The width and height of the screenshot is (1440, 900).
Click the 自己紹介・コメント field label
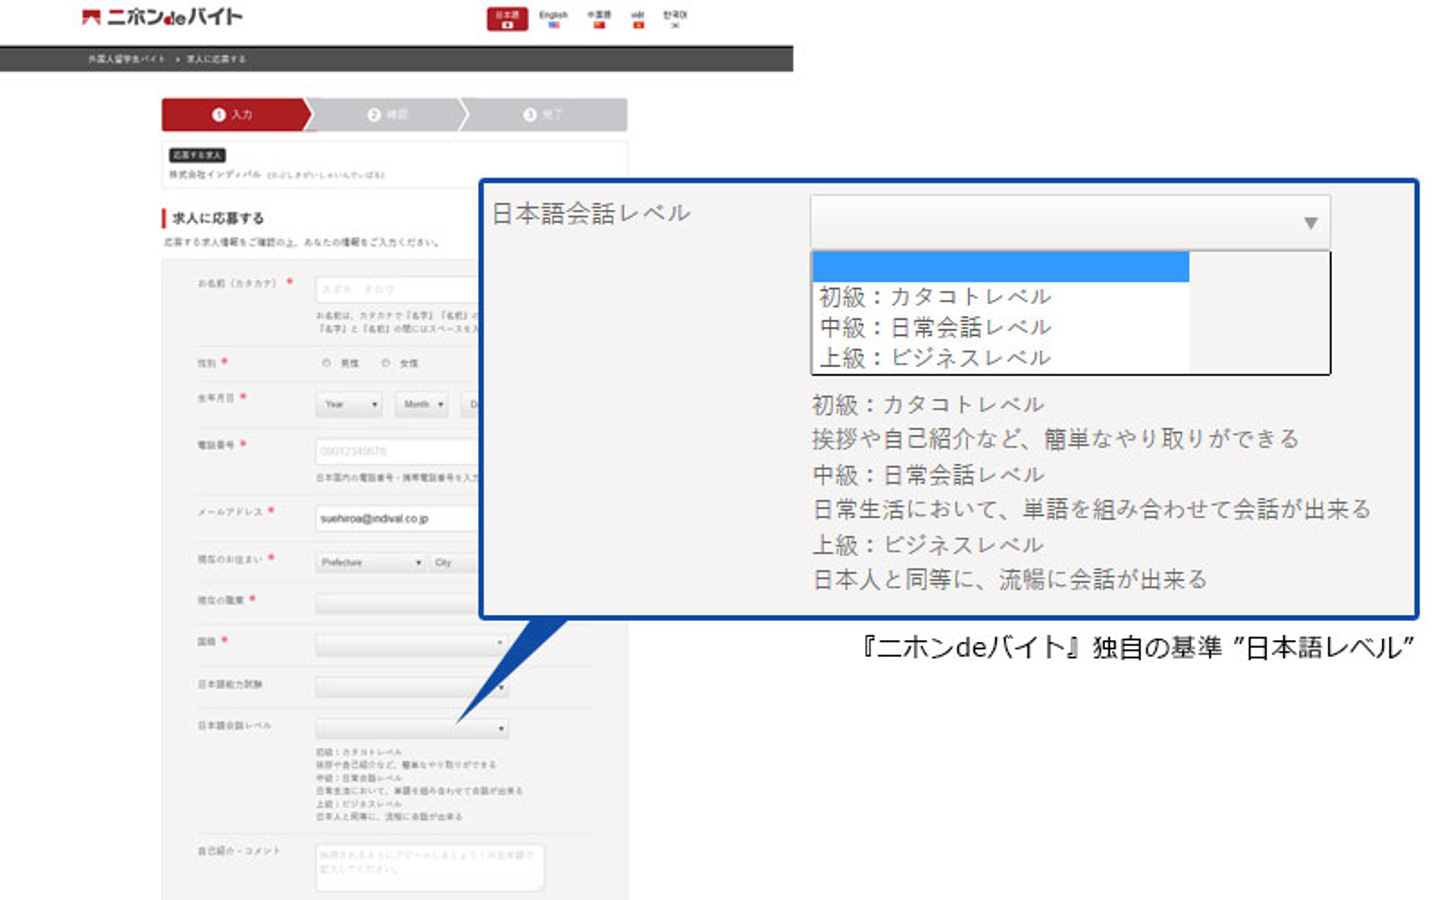click(239, 851)
